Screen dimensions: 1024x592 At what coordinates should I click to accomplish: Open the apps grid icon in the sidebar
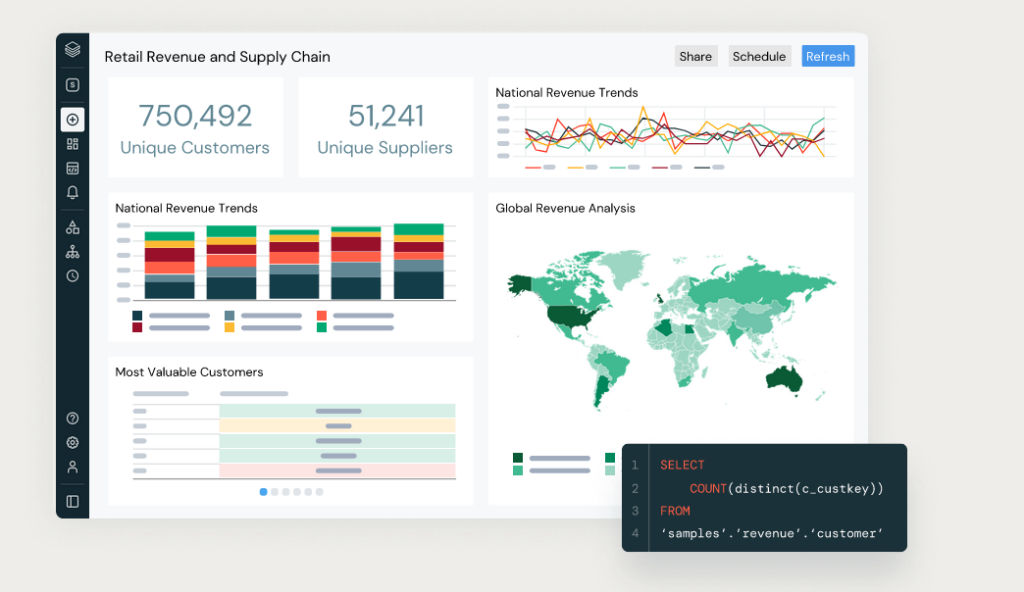[72, 143]
